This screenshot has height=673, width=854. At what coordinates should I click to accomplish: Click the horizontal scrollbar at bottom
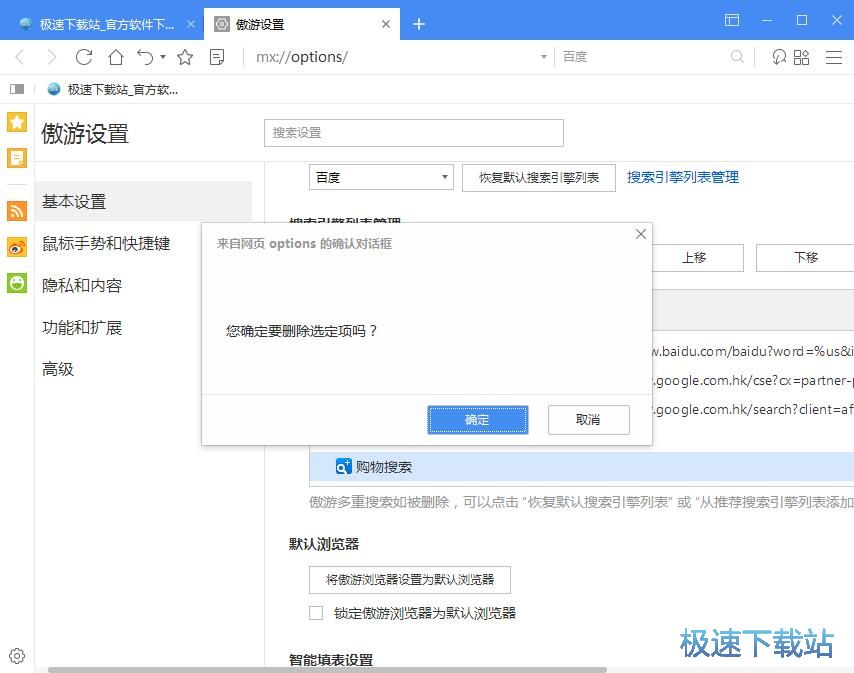(x=327, y=670)
